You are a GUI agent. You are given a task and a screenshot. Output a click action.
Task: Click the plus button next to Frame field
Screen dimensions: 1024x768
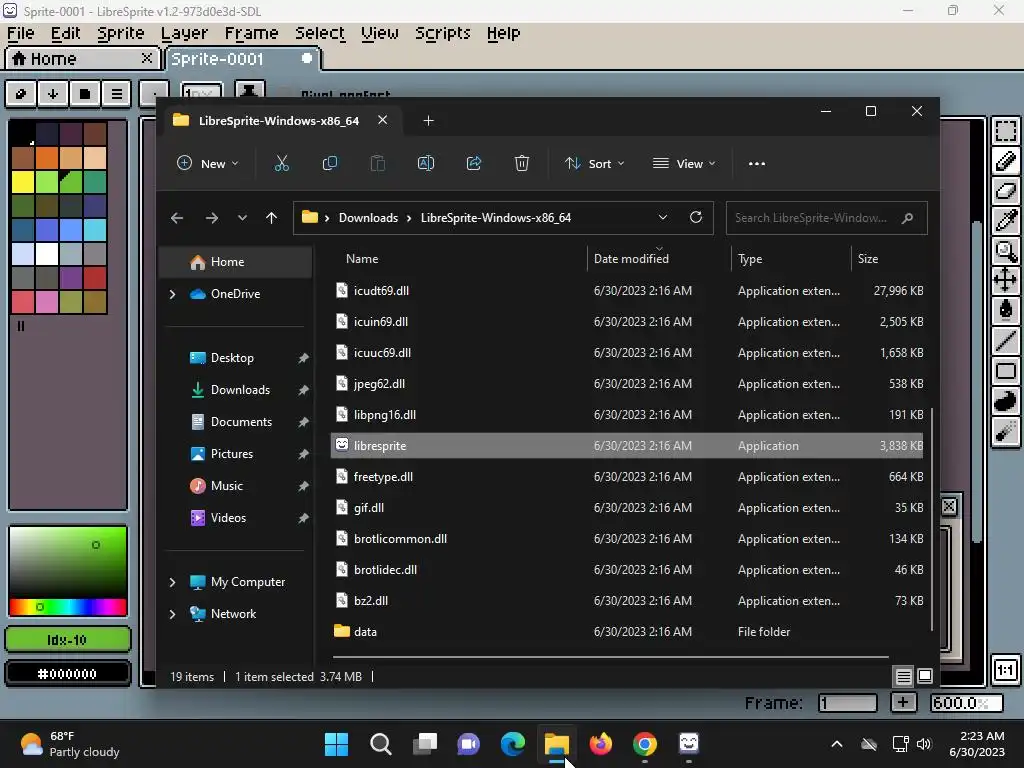coord(903,703)
